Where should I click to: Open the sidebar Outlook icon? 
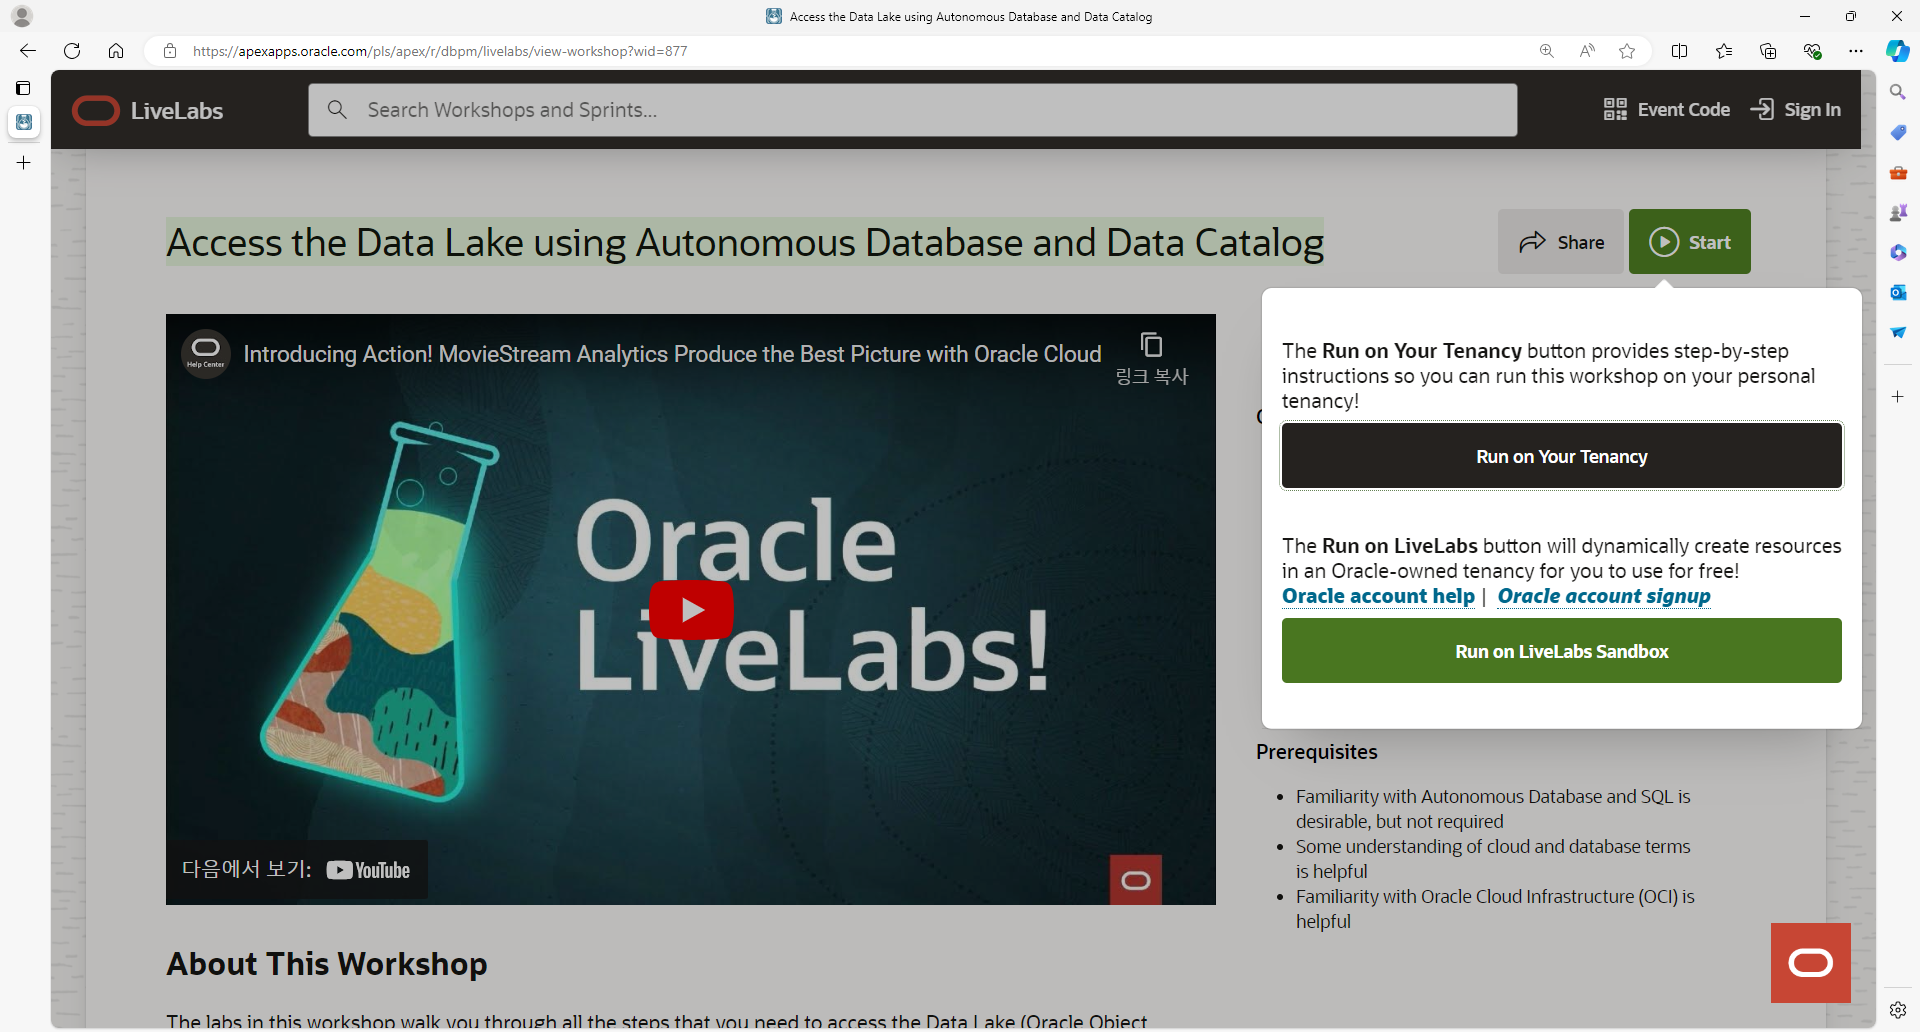pos(1898,292)
